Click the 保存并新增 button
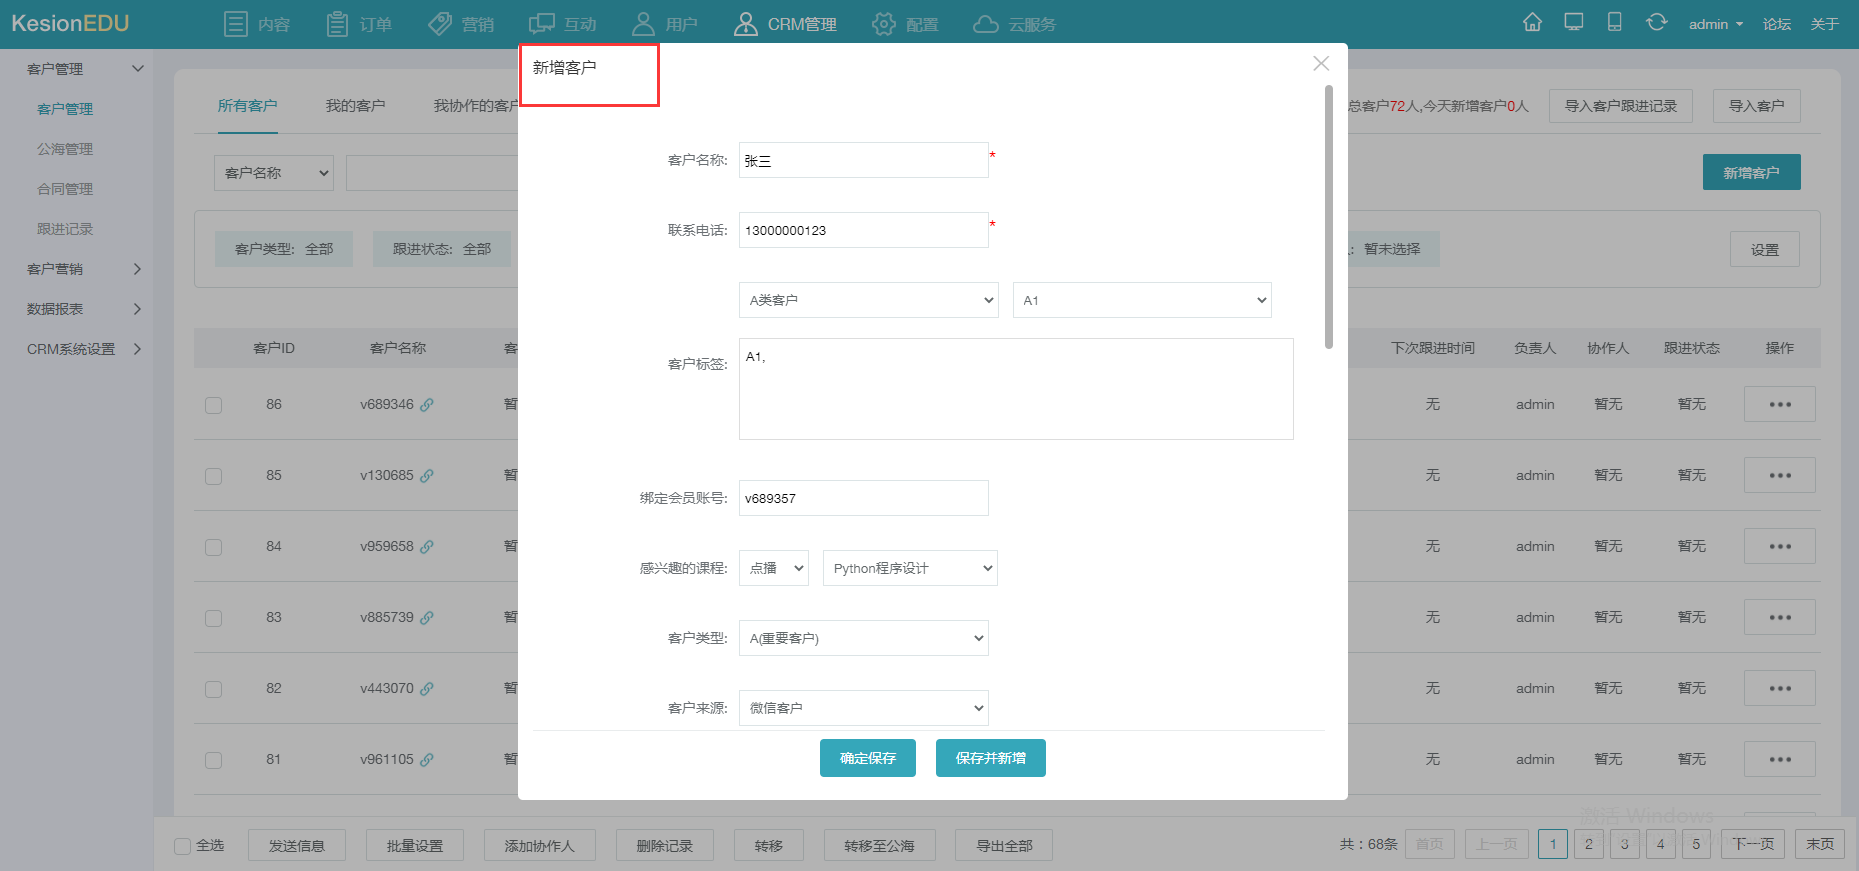The width and height of the screenshot is (1859, 871). 991,758
